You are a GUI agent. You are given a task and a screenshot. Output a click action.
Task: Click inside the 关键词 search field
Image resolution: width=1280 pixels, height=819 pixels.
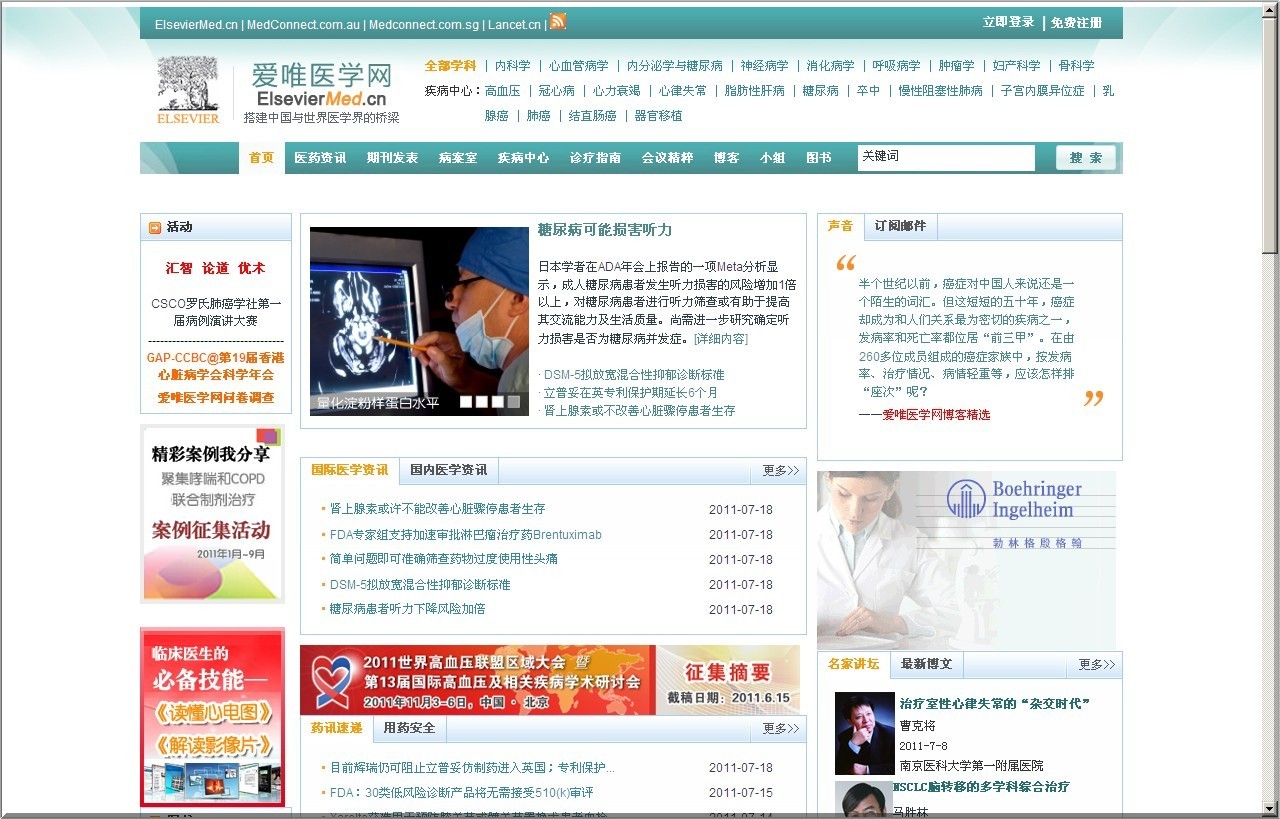coord(945,157)
